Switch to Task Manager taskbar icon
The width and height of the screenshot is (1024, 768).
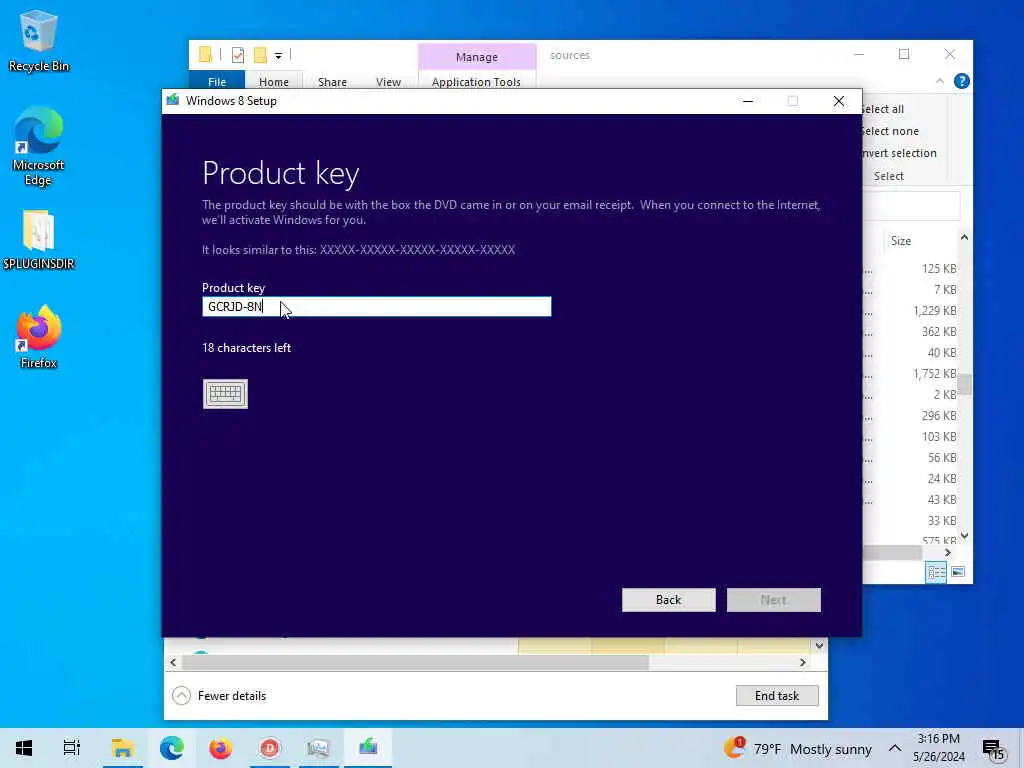pos(319,748)
